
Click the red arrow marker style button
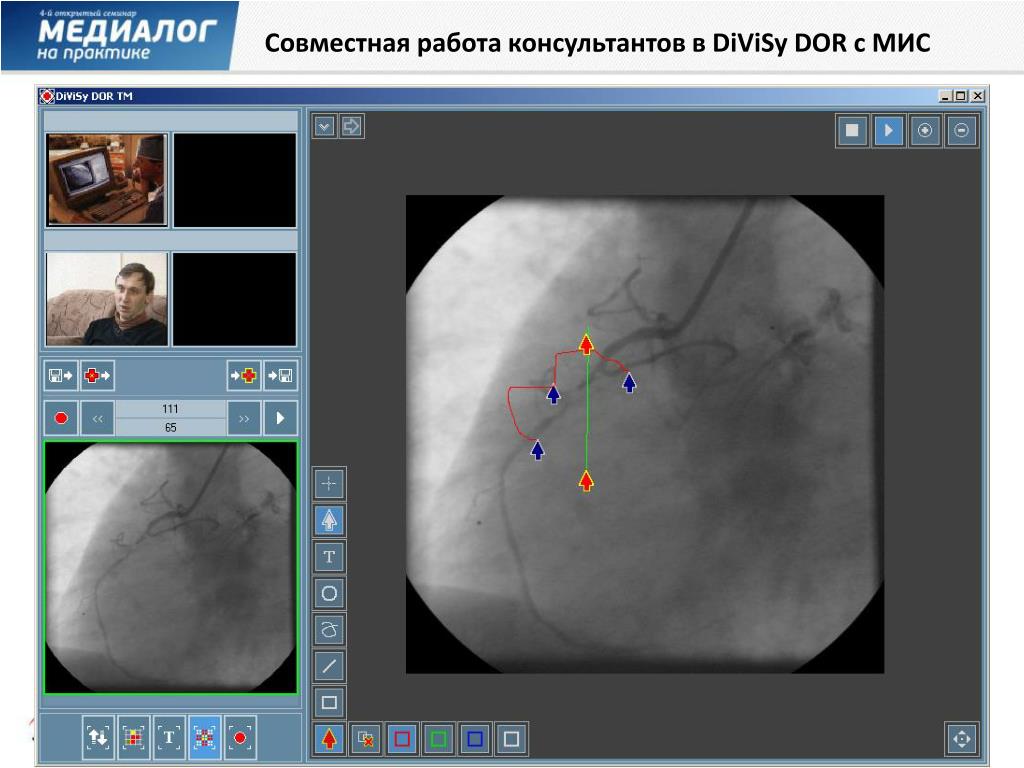[329, 739]
